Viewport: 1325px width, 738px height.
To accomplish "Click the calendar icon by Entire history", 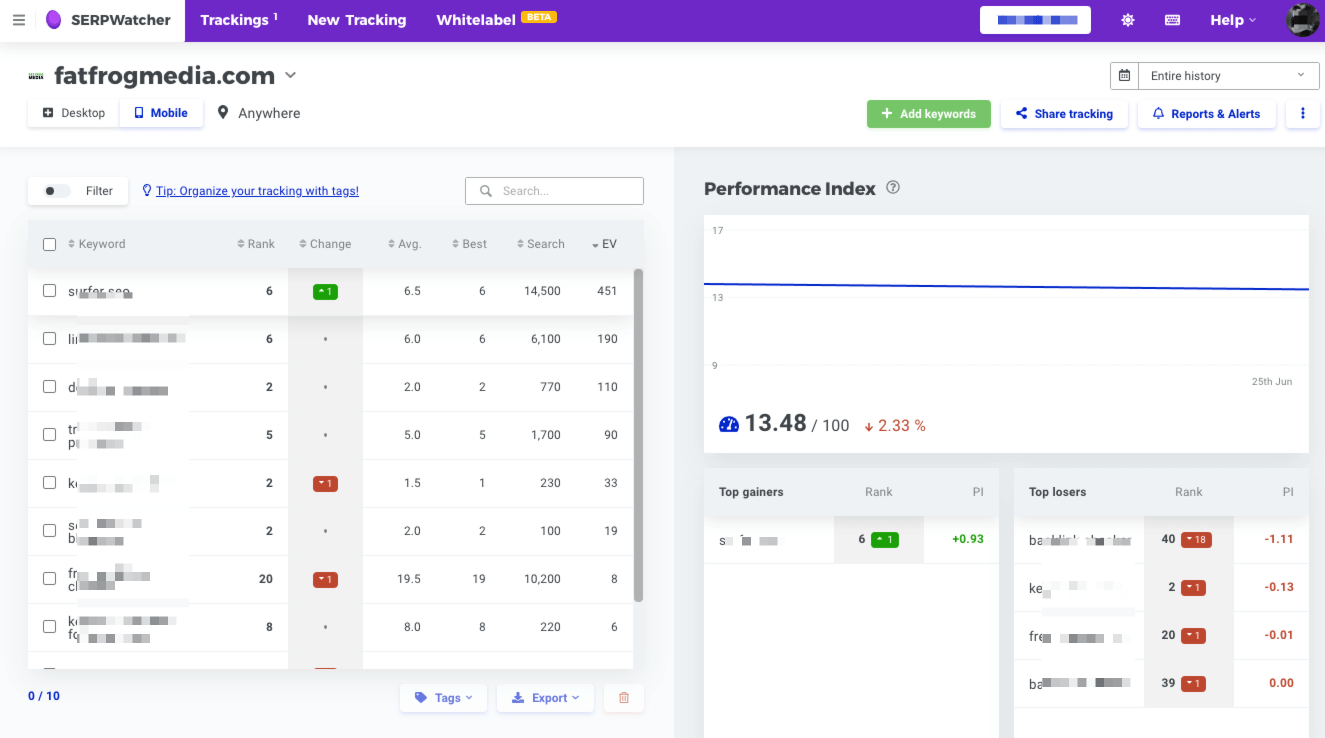I will 1125,76.
